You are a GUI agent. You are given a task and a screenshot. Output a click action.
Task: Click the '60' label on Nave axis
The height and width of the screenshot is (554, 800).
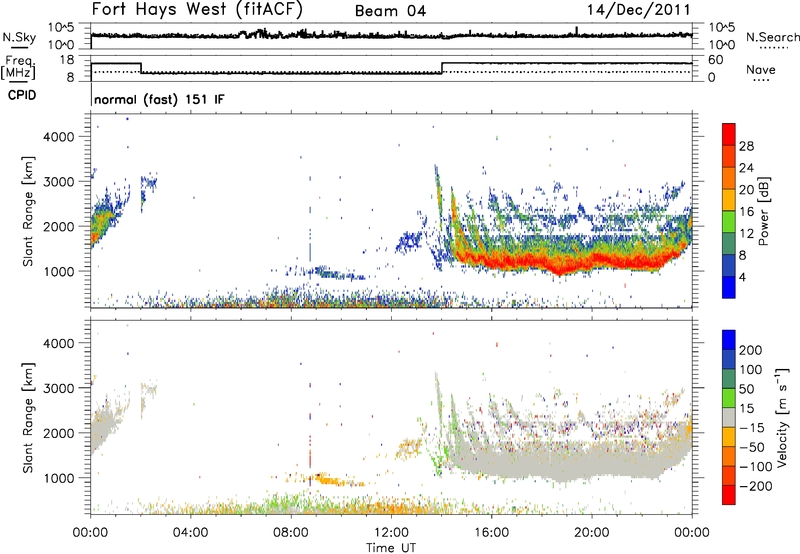[x=715, y=60]
